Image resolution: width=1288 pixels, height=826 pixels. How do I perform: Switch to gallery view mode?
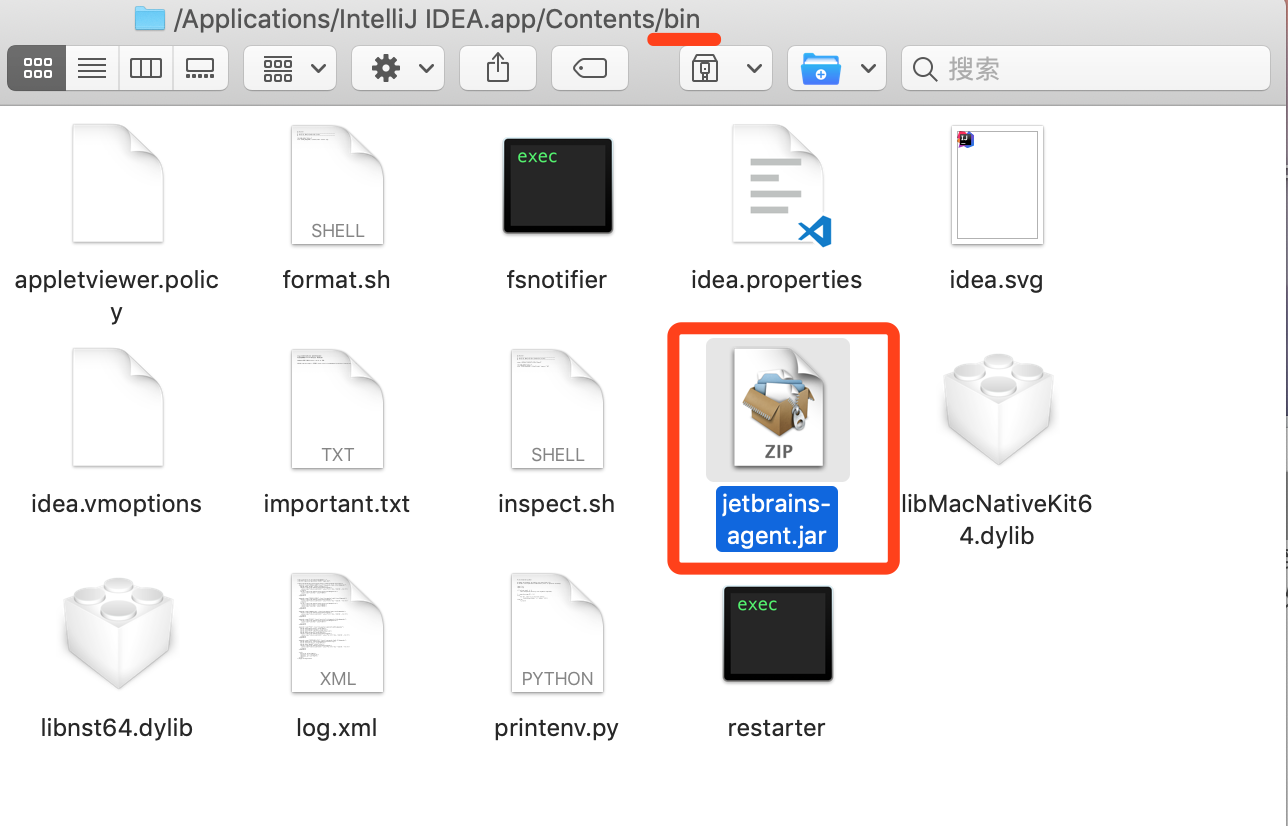pyautogui.click(x=200, y=68)
